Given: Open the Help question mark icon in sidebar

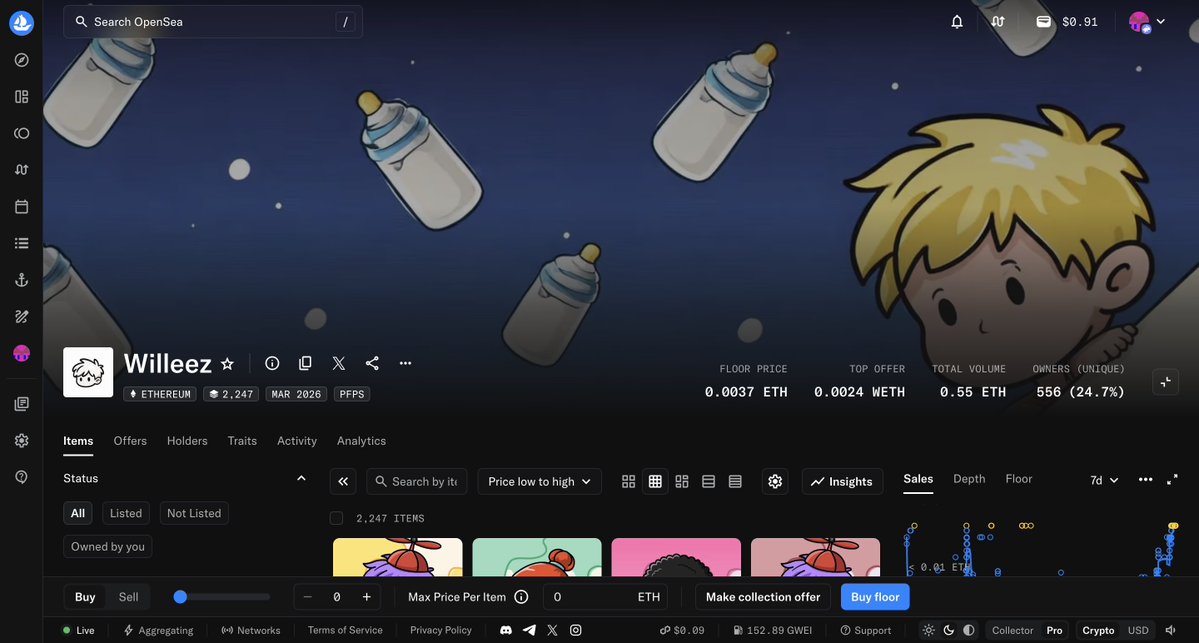Looking at the screenshot, I should pyautogui.click(x=21, y=477).
